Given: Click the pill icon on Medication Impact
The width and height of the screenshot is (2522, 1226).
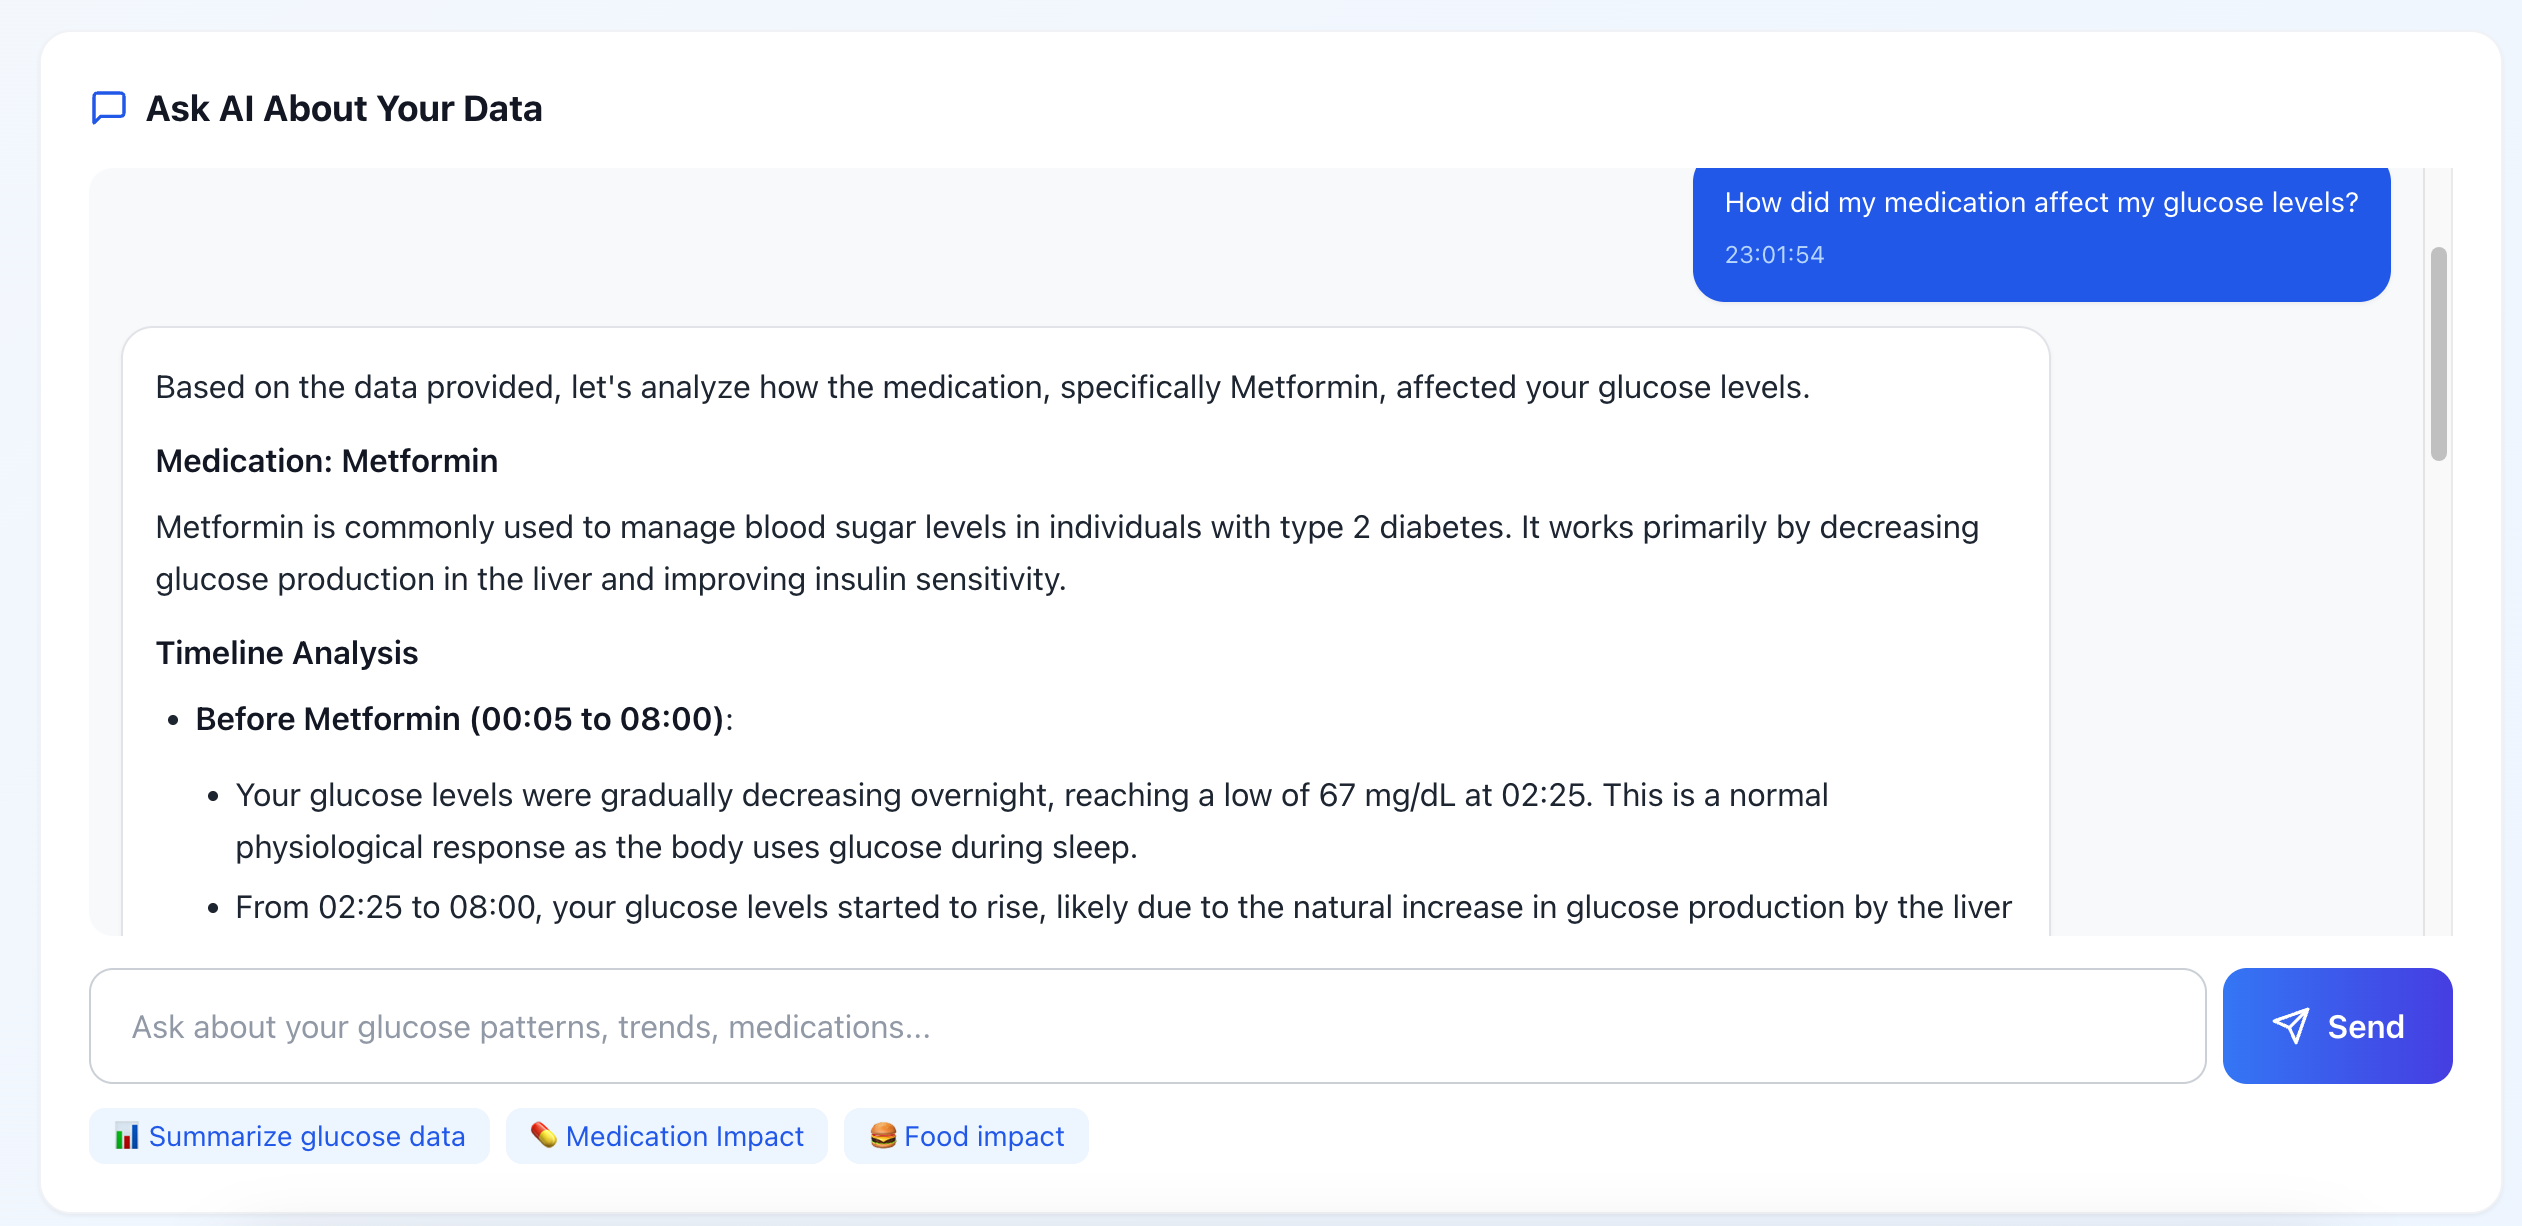Looking at the screenshot, I should pos(544,1135).
